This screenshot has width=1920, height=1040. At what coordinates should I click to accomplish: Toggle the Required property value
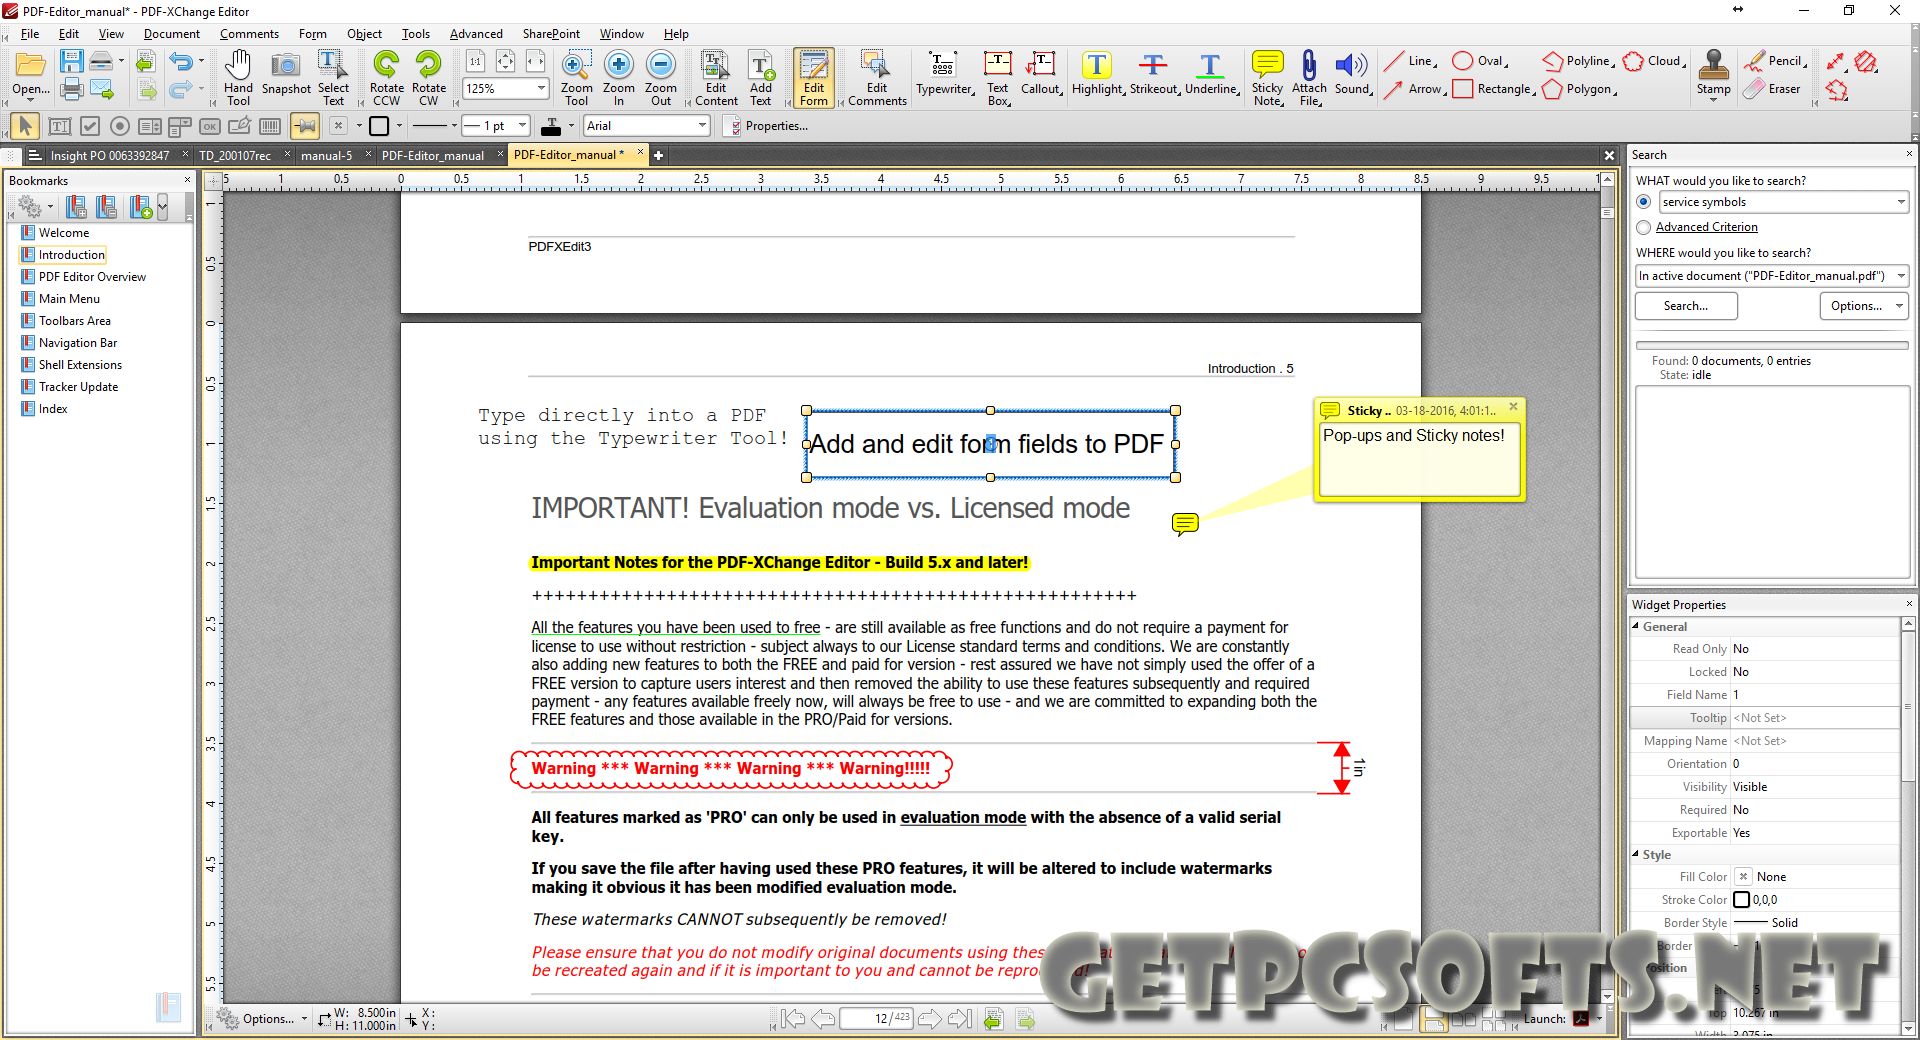tap(1814, 810)
